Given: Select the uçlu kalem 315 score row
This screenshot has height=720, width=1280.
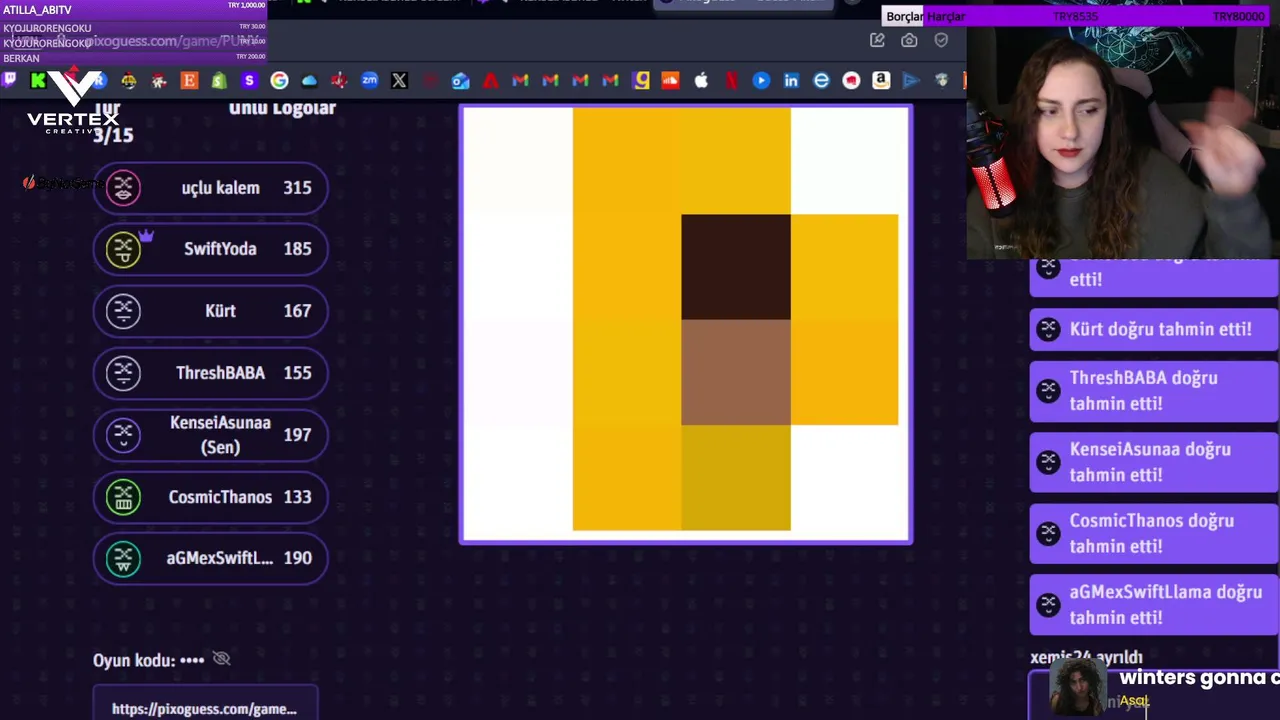Looking at the screenshot, I should (210, 187).
